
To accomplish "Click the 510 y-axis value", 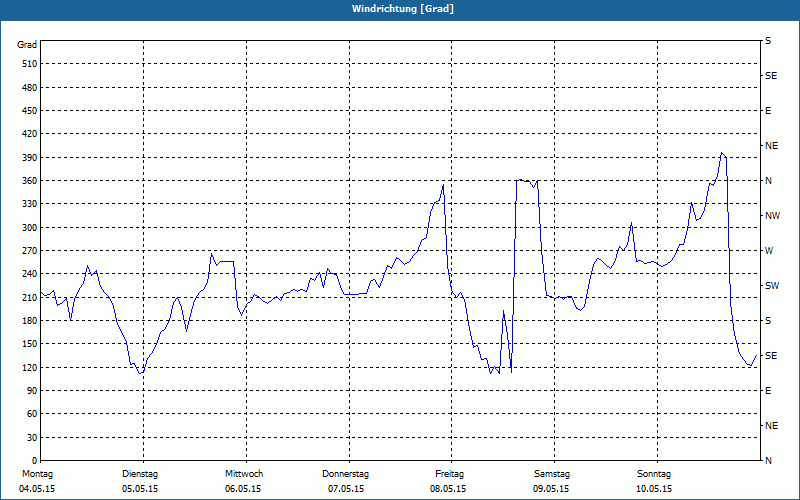I will [30, 64].
